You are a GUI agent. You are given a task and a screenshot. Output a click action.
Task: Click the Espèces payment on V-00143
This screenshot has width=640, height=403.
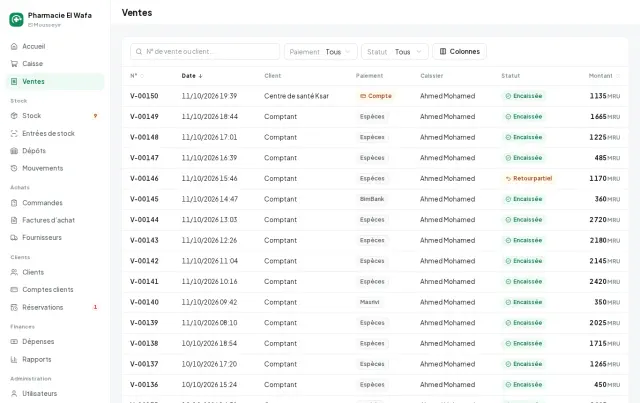372,240
